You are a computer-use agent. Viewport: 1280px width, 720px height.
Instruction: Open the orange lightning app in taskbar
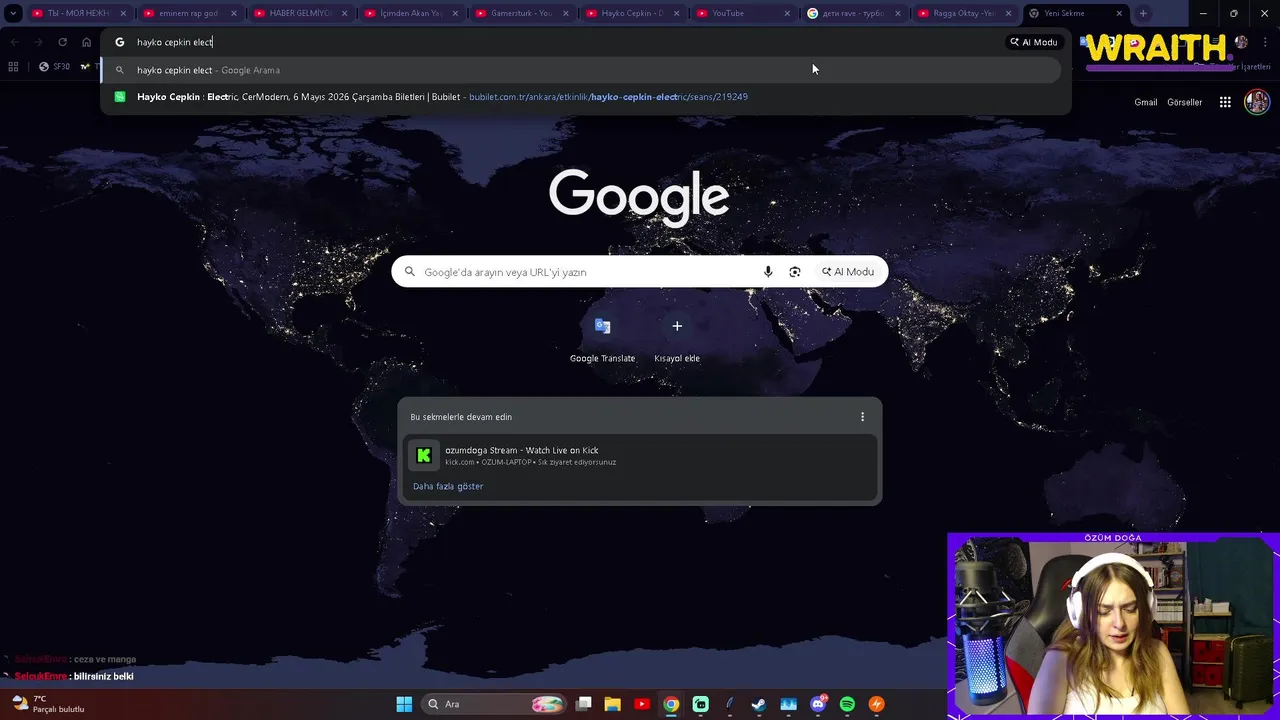pos(877,704)
